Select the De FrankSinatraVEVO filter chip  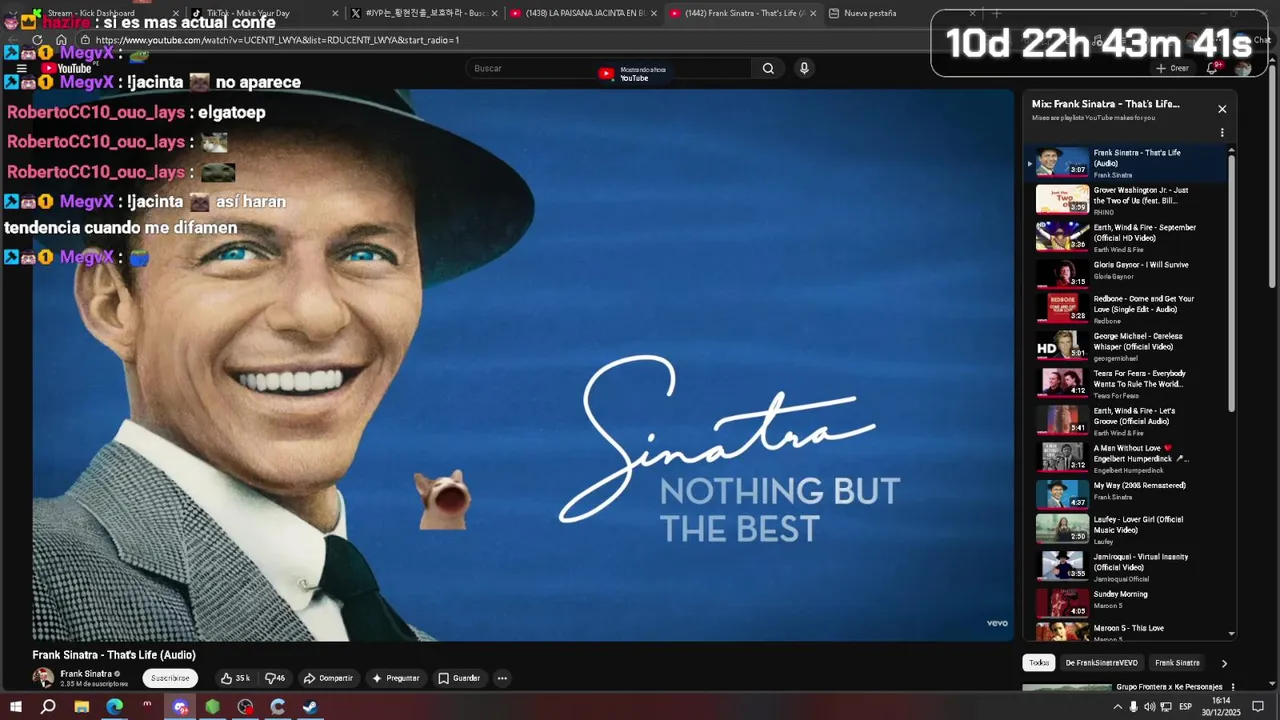1101,662
